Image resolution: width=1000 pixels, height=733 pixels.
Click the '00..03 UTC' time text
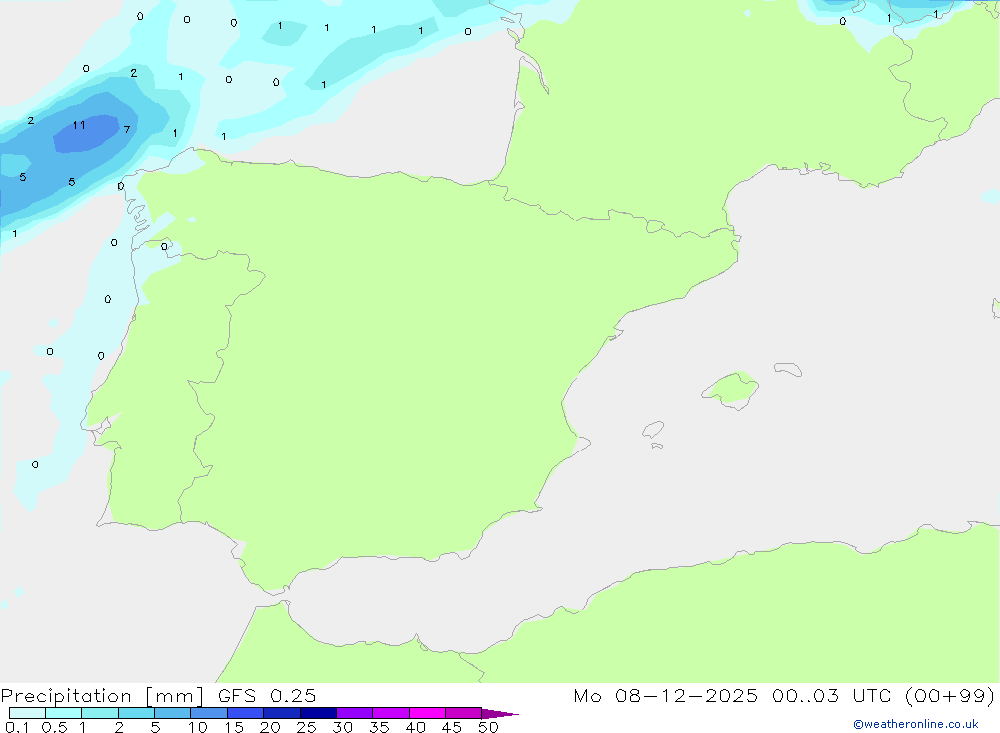point(832,696)
